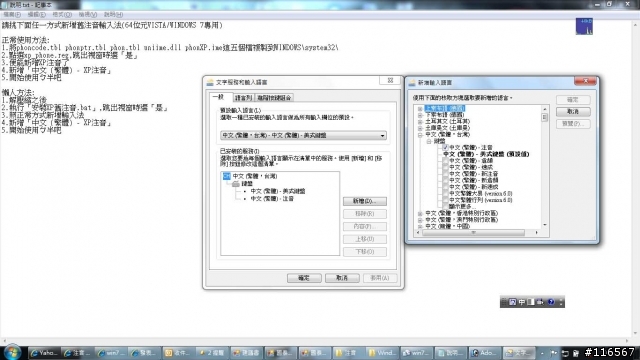Open the Notepad 檢視(V) menu
Viewport: 640px width, 360px height.
(x=88, y=15)
